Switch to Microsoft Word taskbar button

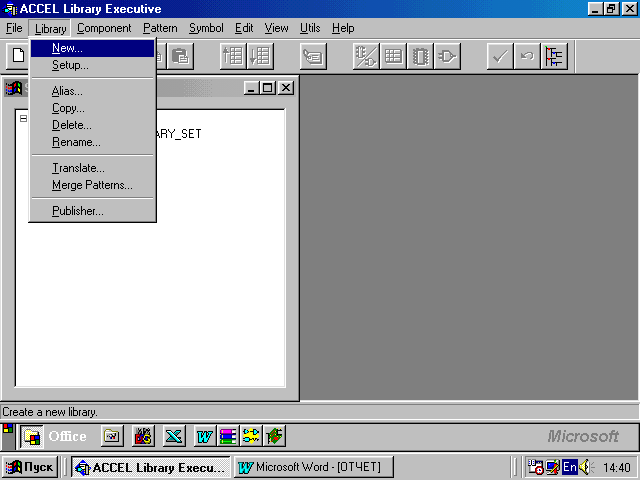(x=313, y=467)
